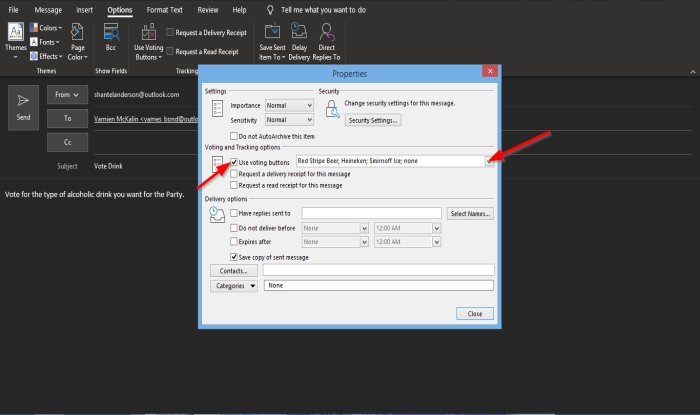Click the Voting and Tracking options icon
The height and width of the screenshot is (415, 700).
tap(217, 164)
